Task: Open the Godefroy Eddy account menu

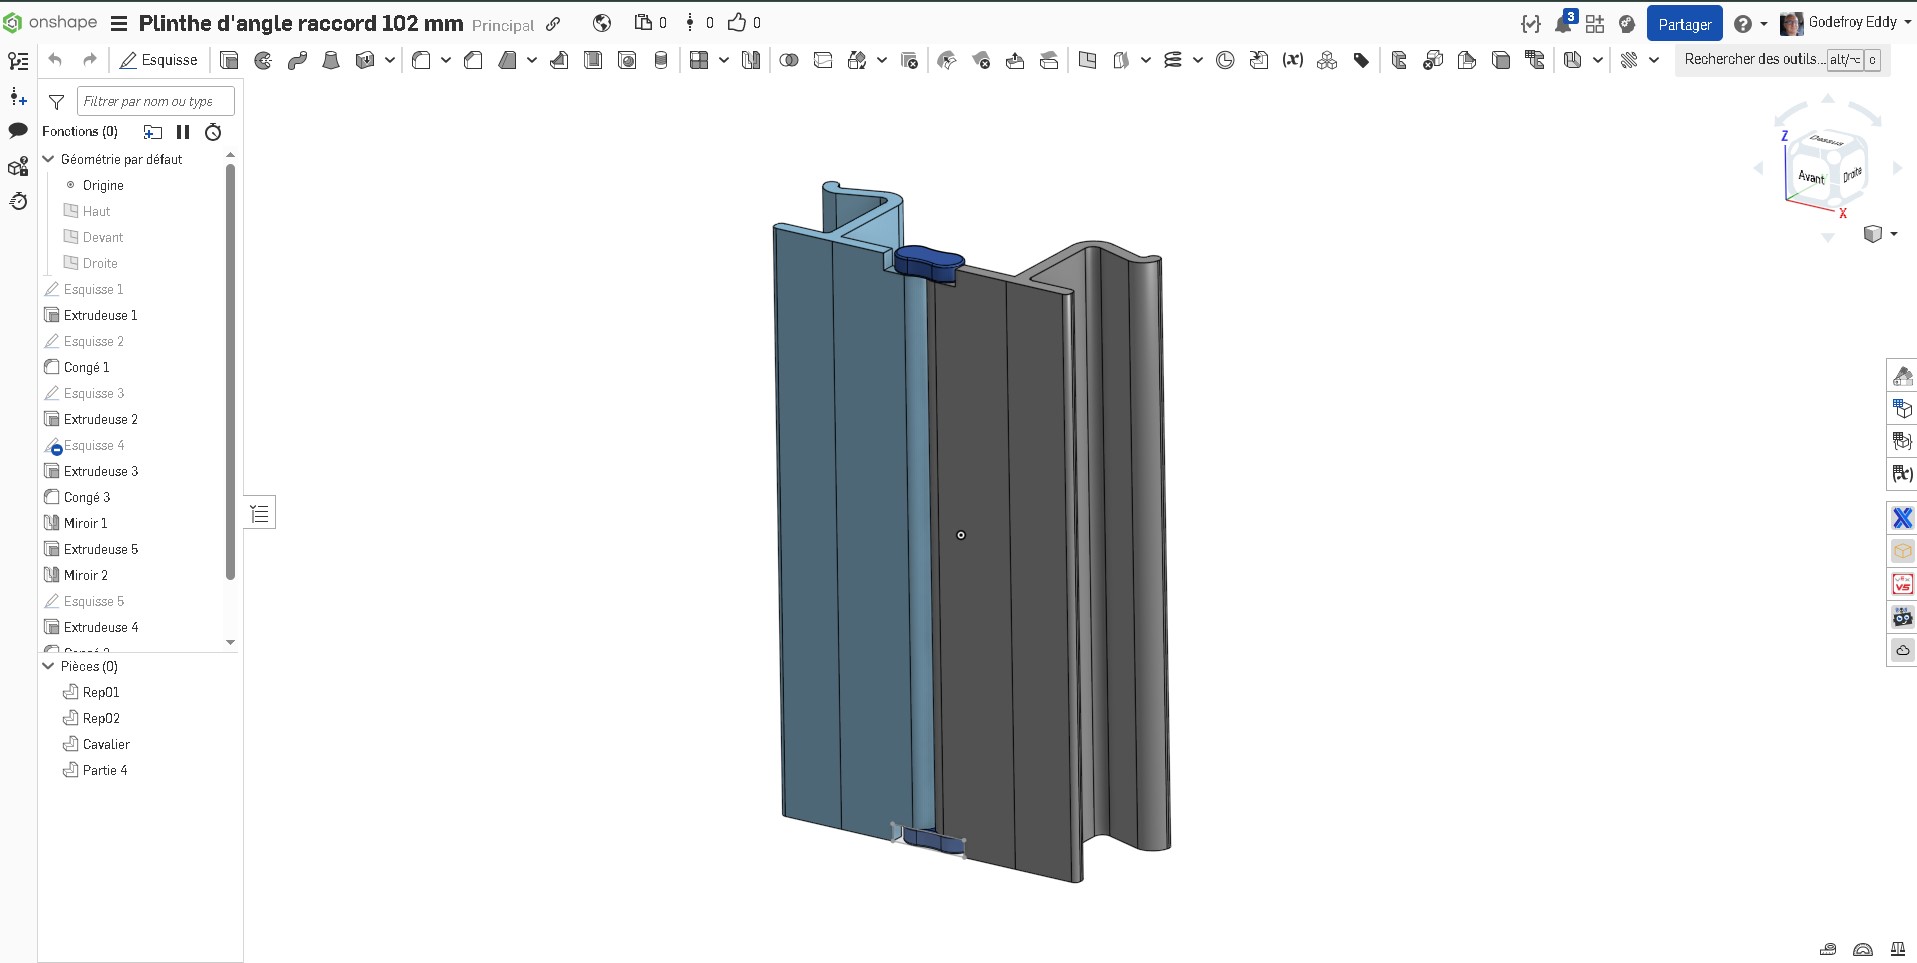Action: (1845, 23)
